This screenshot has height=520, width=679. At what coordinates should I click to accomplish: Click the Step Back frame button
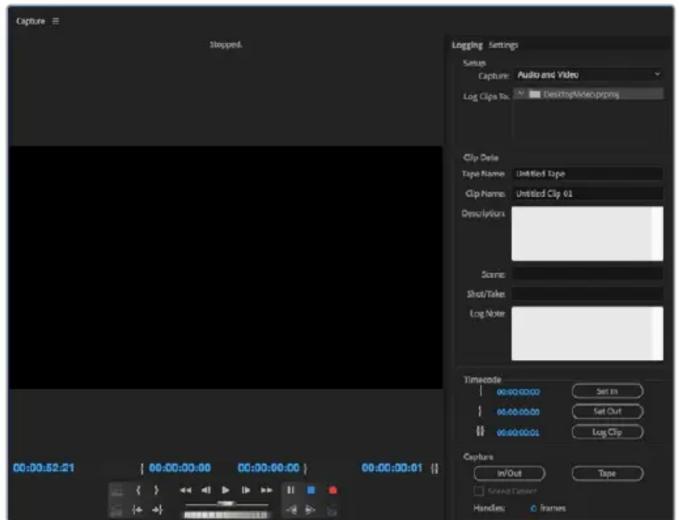point(206,490)
